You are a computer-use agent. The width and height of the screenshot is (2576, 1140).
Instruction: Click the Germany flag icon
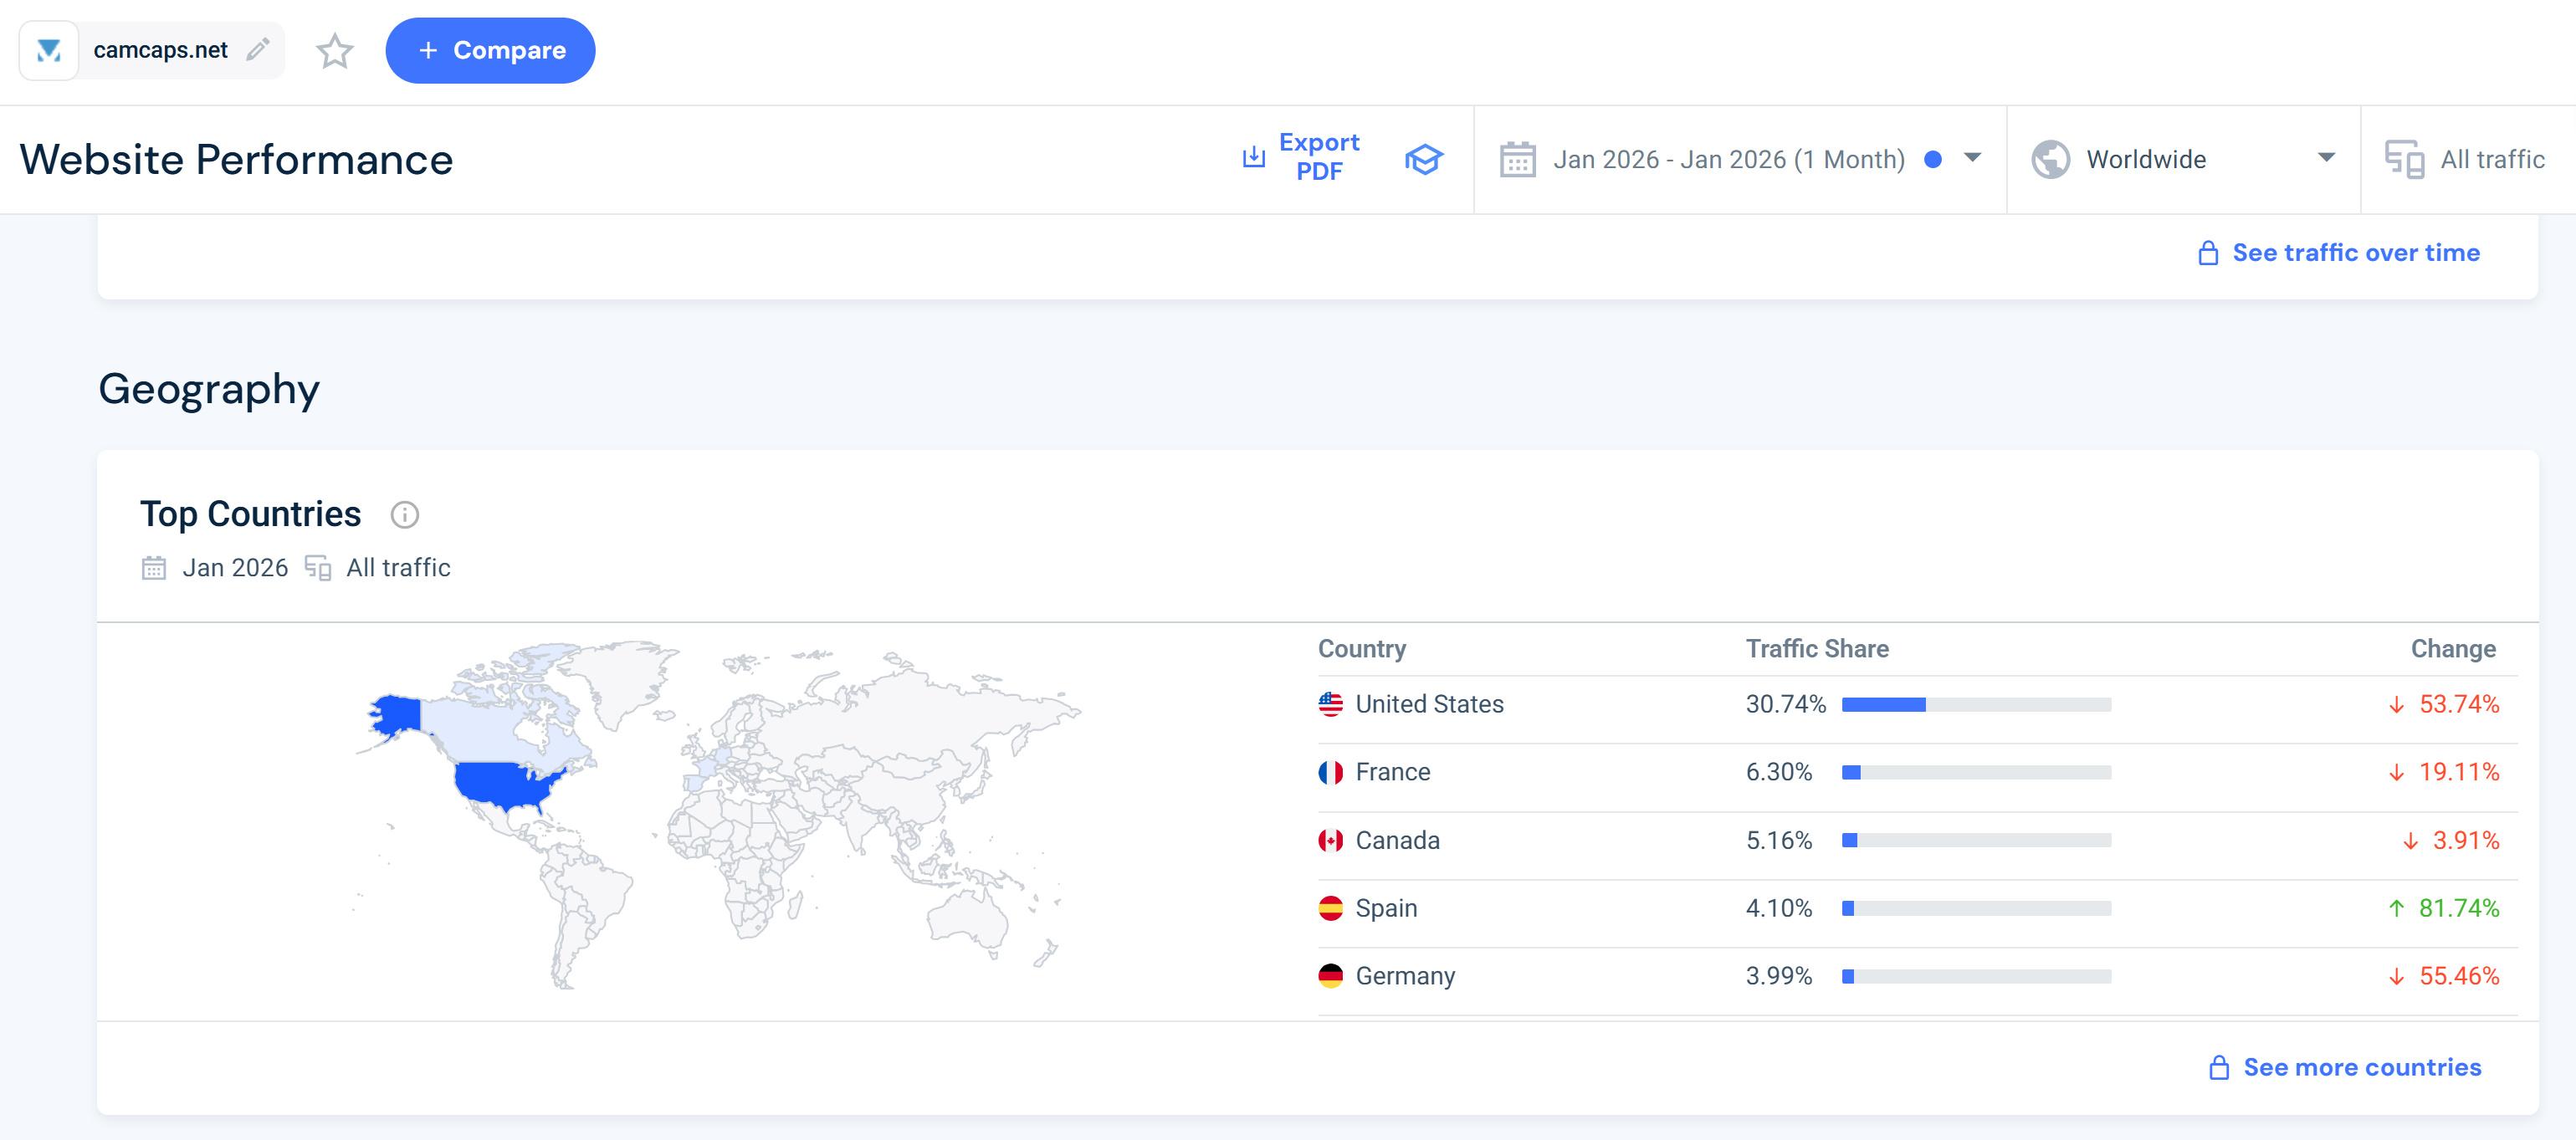point(1330,976)
